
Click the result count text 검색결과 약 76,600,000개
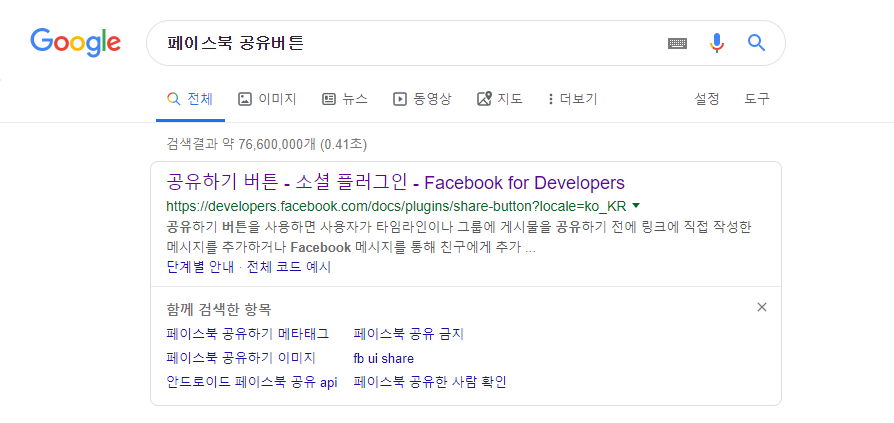[241, 144]
